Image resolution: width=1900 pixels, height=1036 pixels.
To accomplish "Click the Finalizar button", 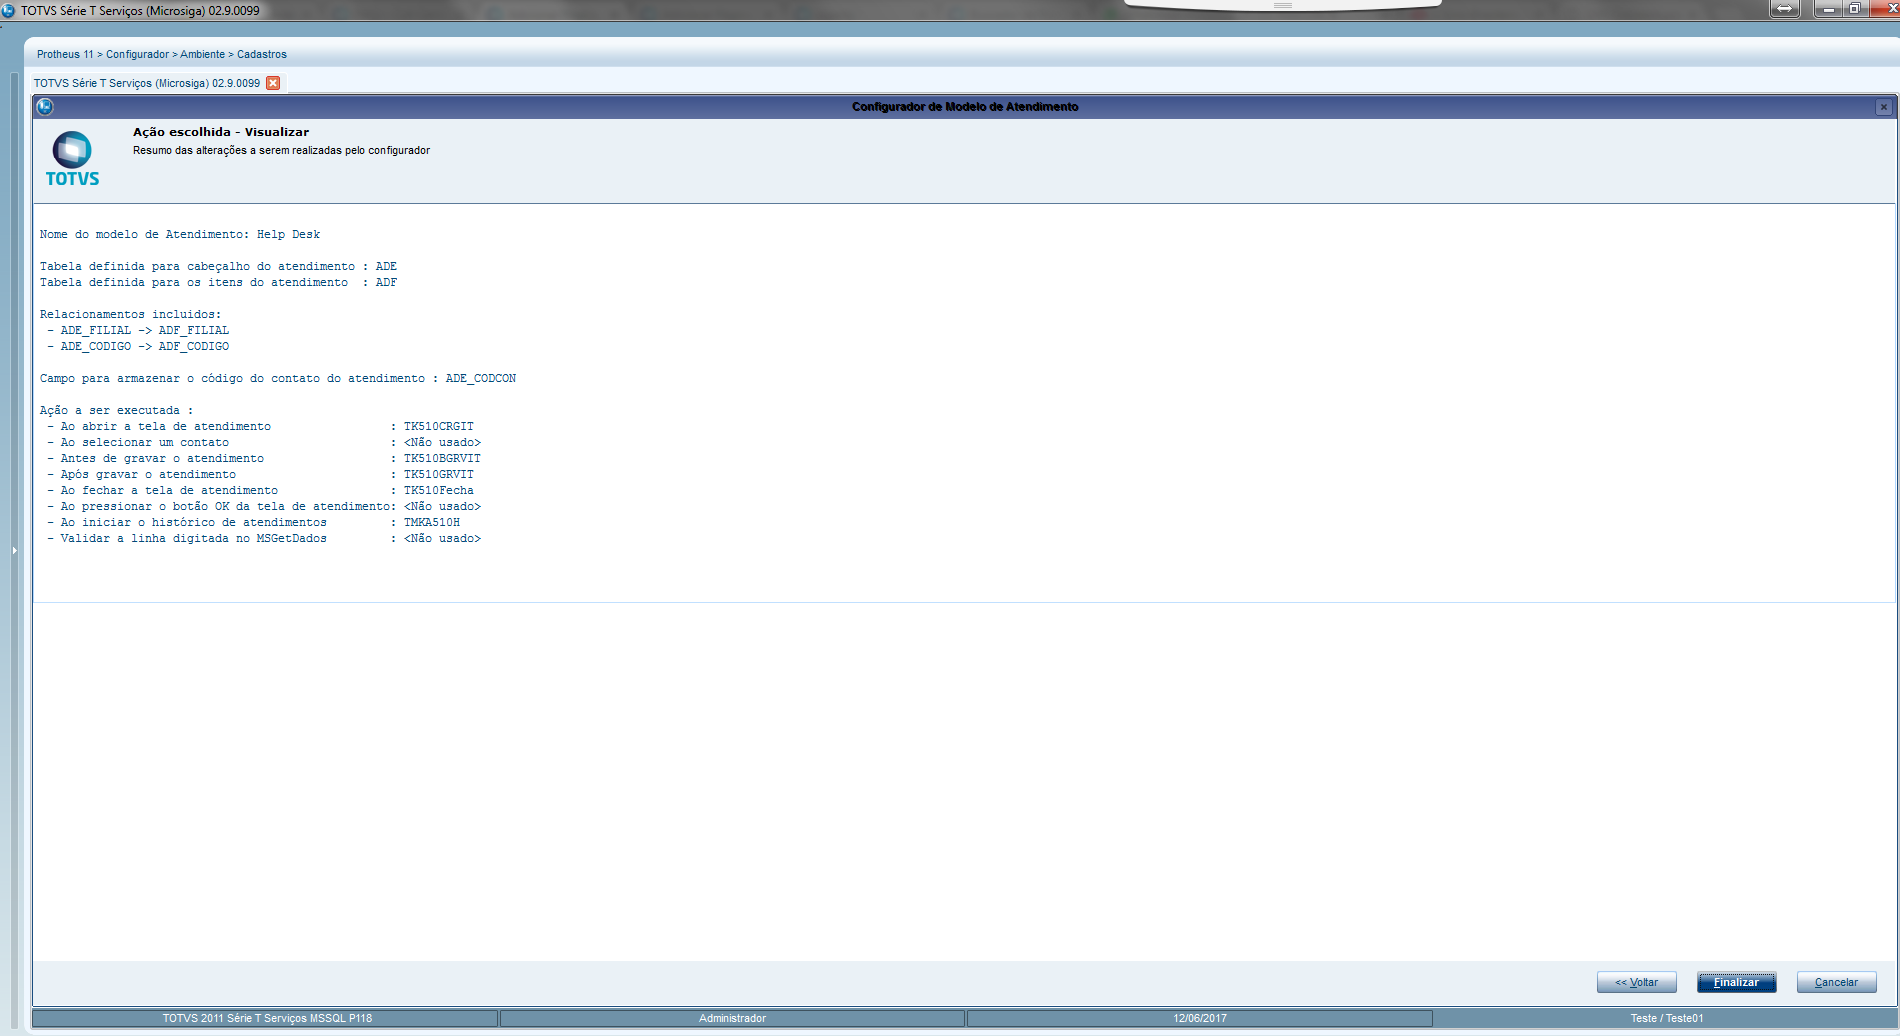I will coord(1736,982).
